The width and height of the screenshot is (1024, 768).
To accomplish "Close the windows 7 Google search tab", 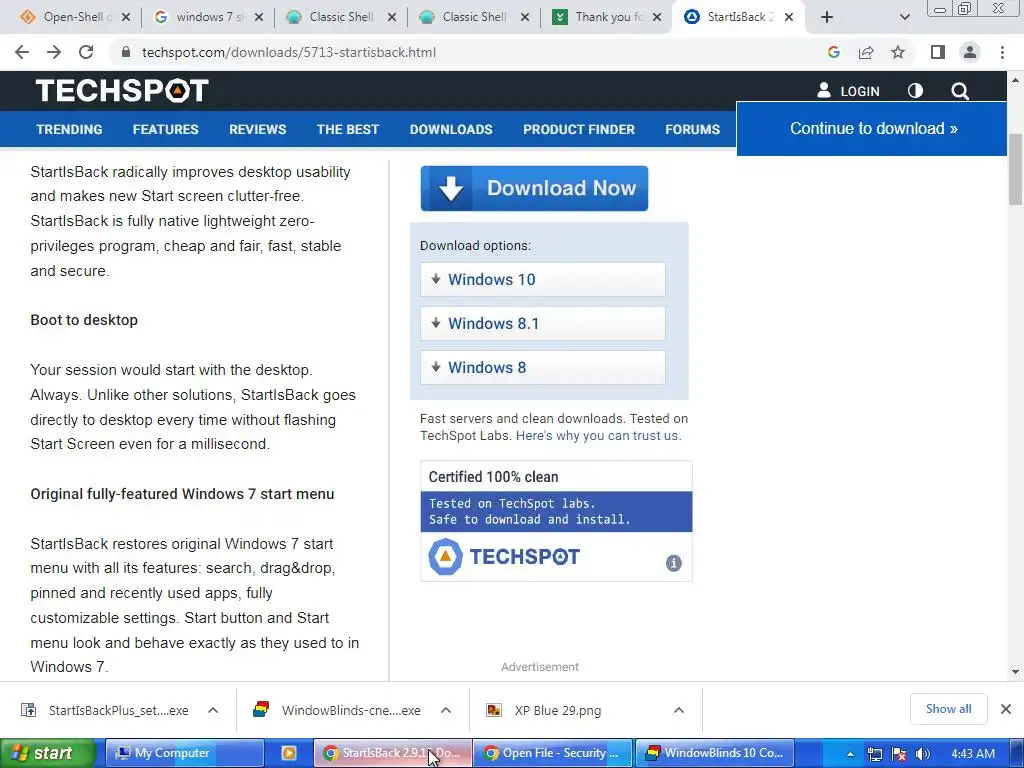I will tap(259, 18).
